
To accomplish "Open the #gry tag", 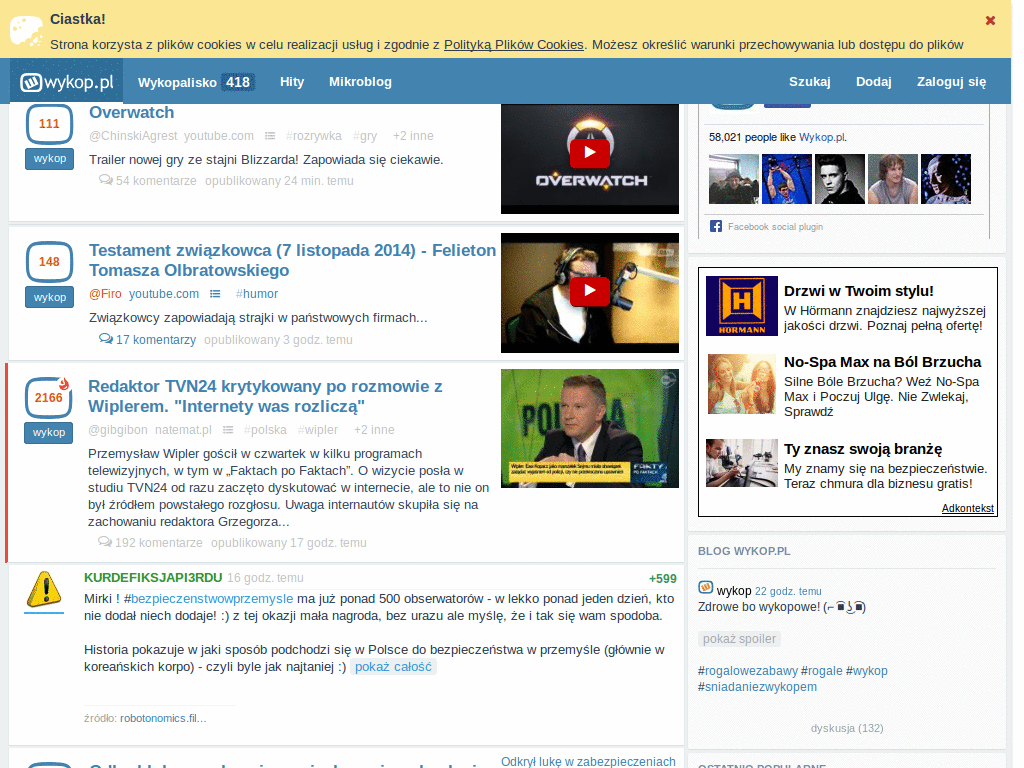I will coord(365,136).
